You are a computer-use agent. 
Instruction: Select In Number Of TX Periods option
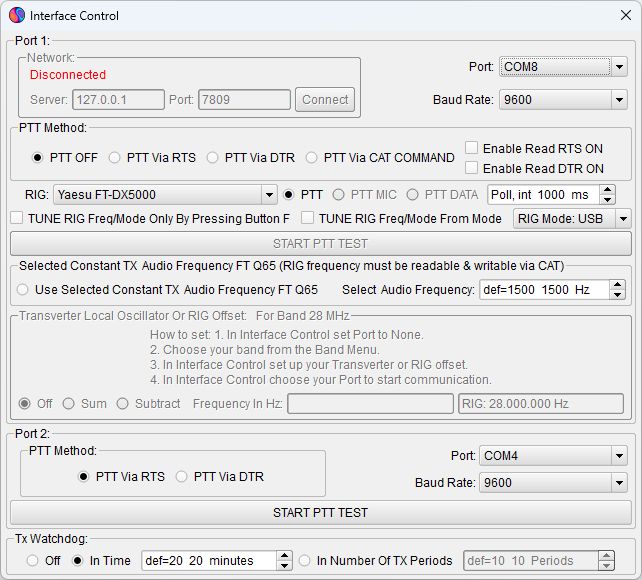[x=306, y=561]
